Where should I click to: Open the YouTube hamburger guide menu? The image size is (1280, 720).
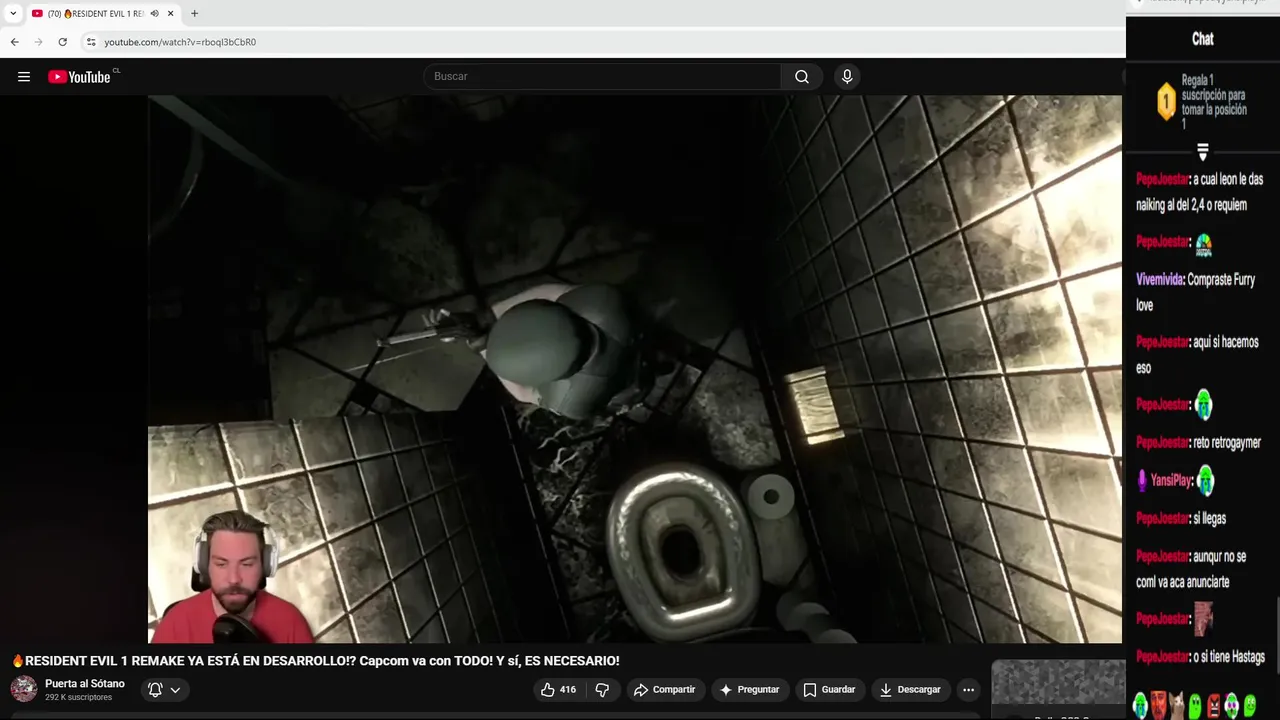pyautogui.click(x=24, y=77)
